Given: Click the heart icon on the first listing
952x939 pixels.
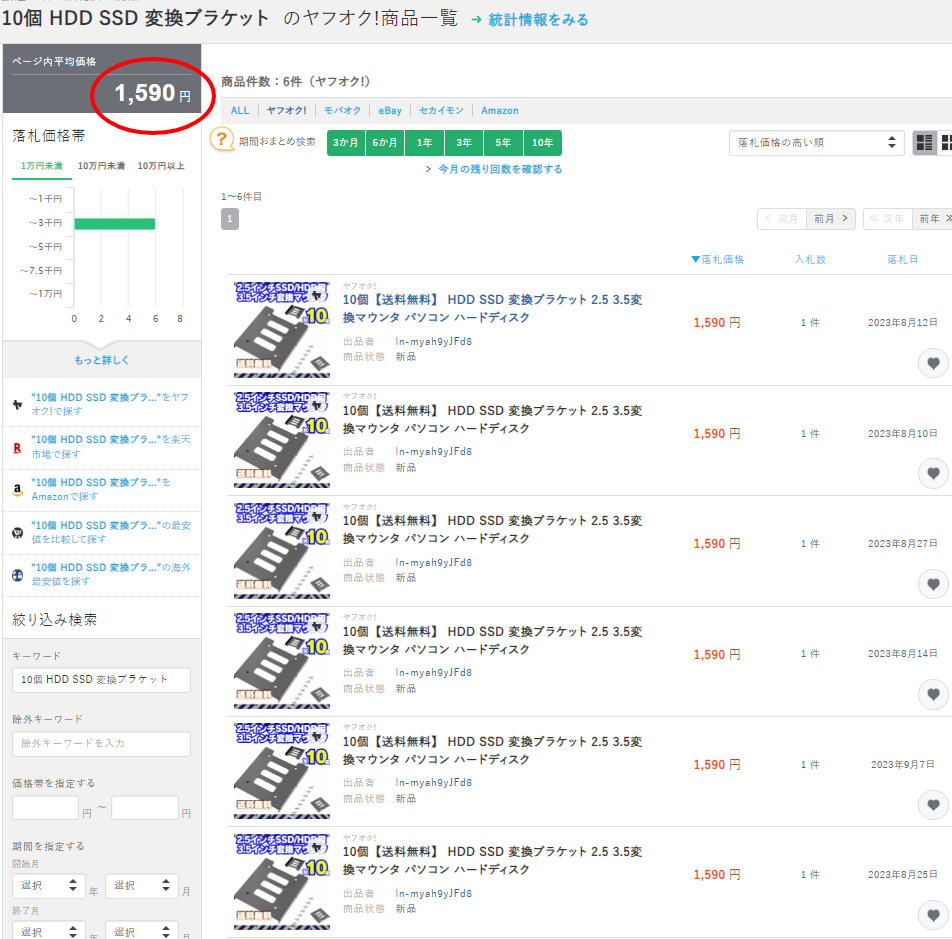Looking at the screenshot, I should (x=932, y=363).
